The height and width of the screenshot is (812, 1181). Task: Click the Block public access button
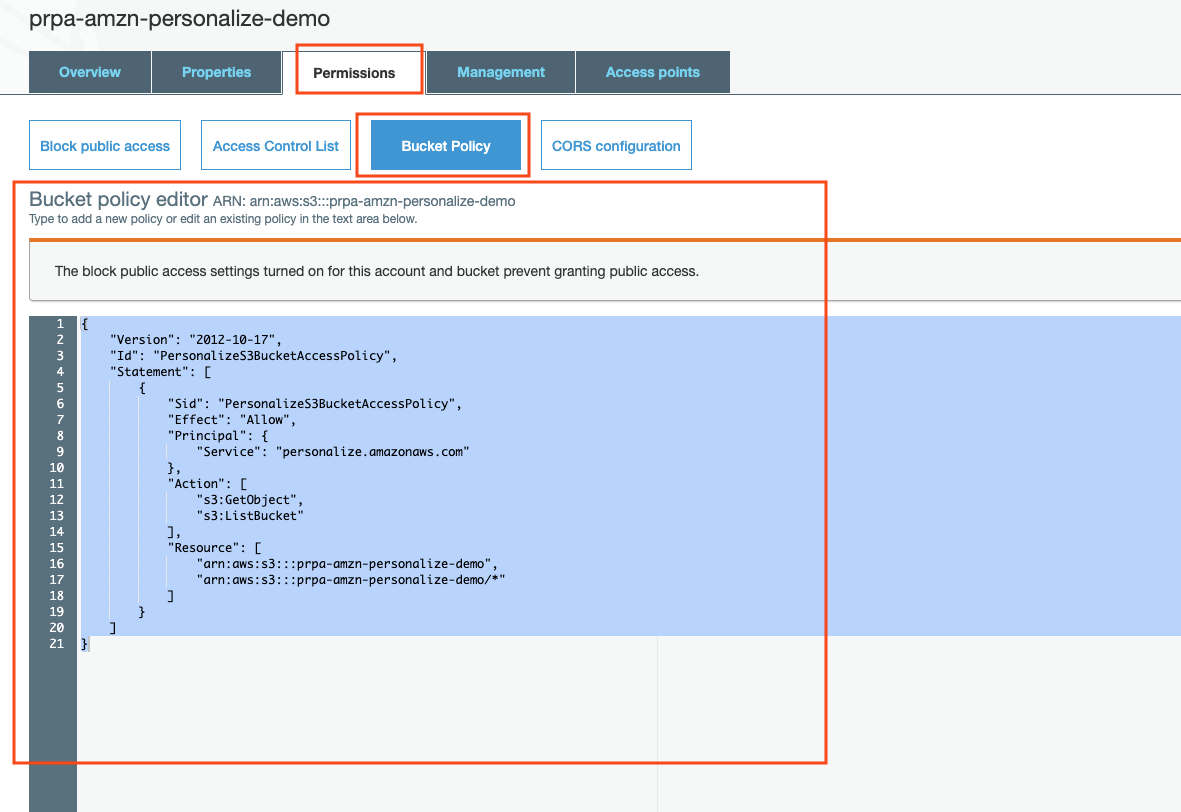105,145
